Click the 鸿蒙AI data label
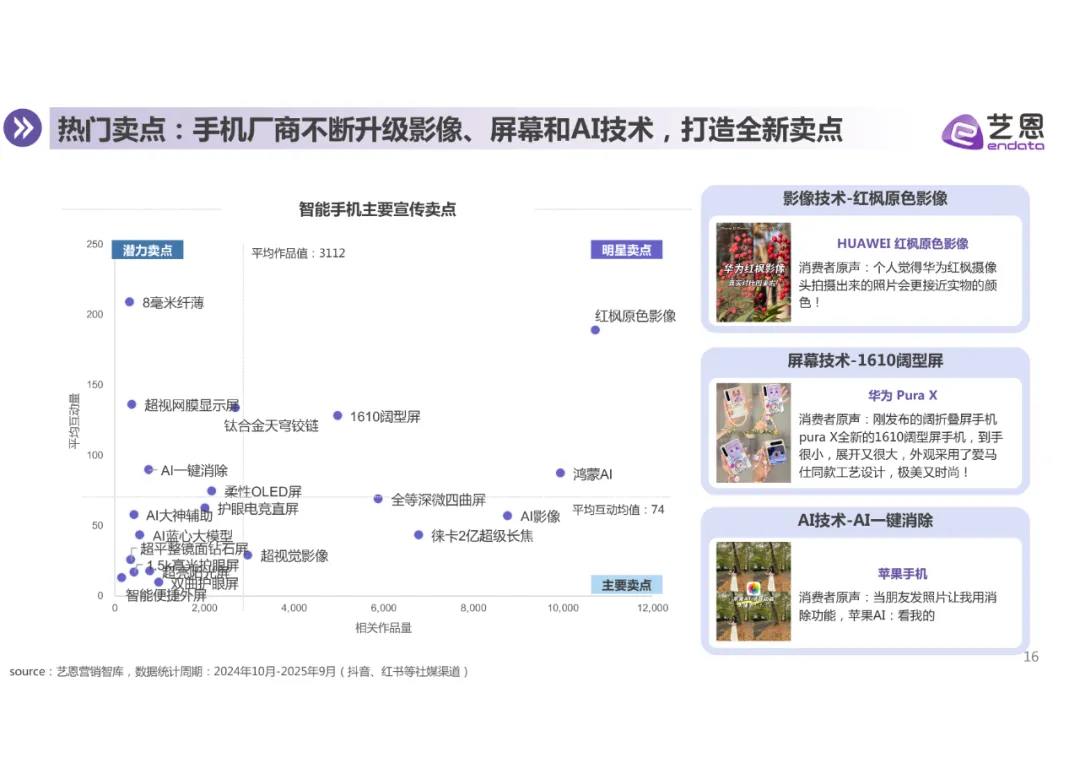1080x763 pixels. (592, 474)
